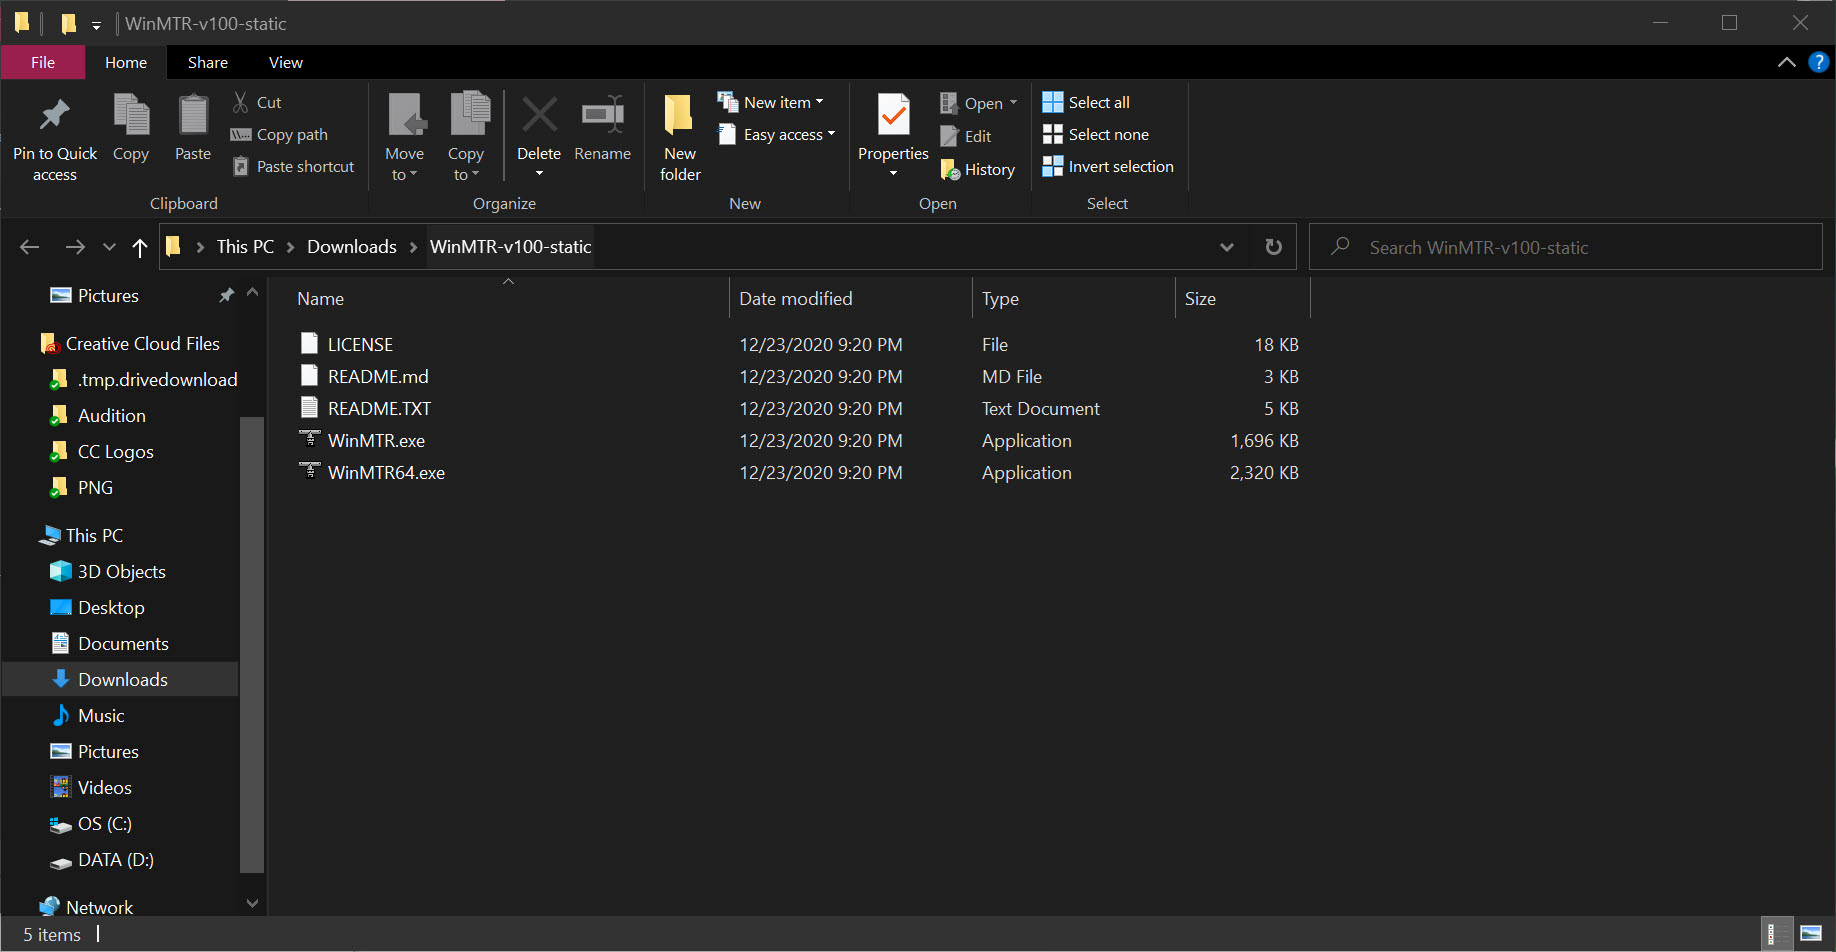Image resolution: width=1836 pixels, height=952 pixels.
Task: Switch to the View ribbon tab
Action: (285, 62)
